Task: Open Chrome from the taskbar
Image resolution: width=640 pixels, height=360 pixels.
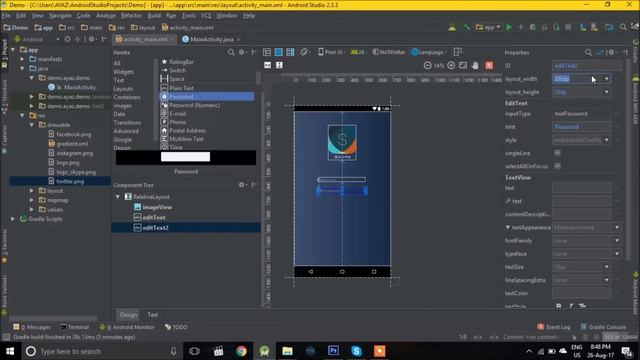Action: (241, 351)
